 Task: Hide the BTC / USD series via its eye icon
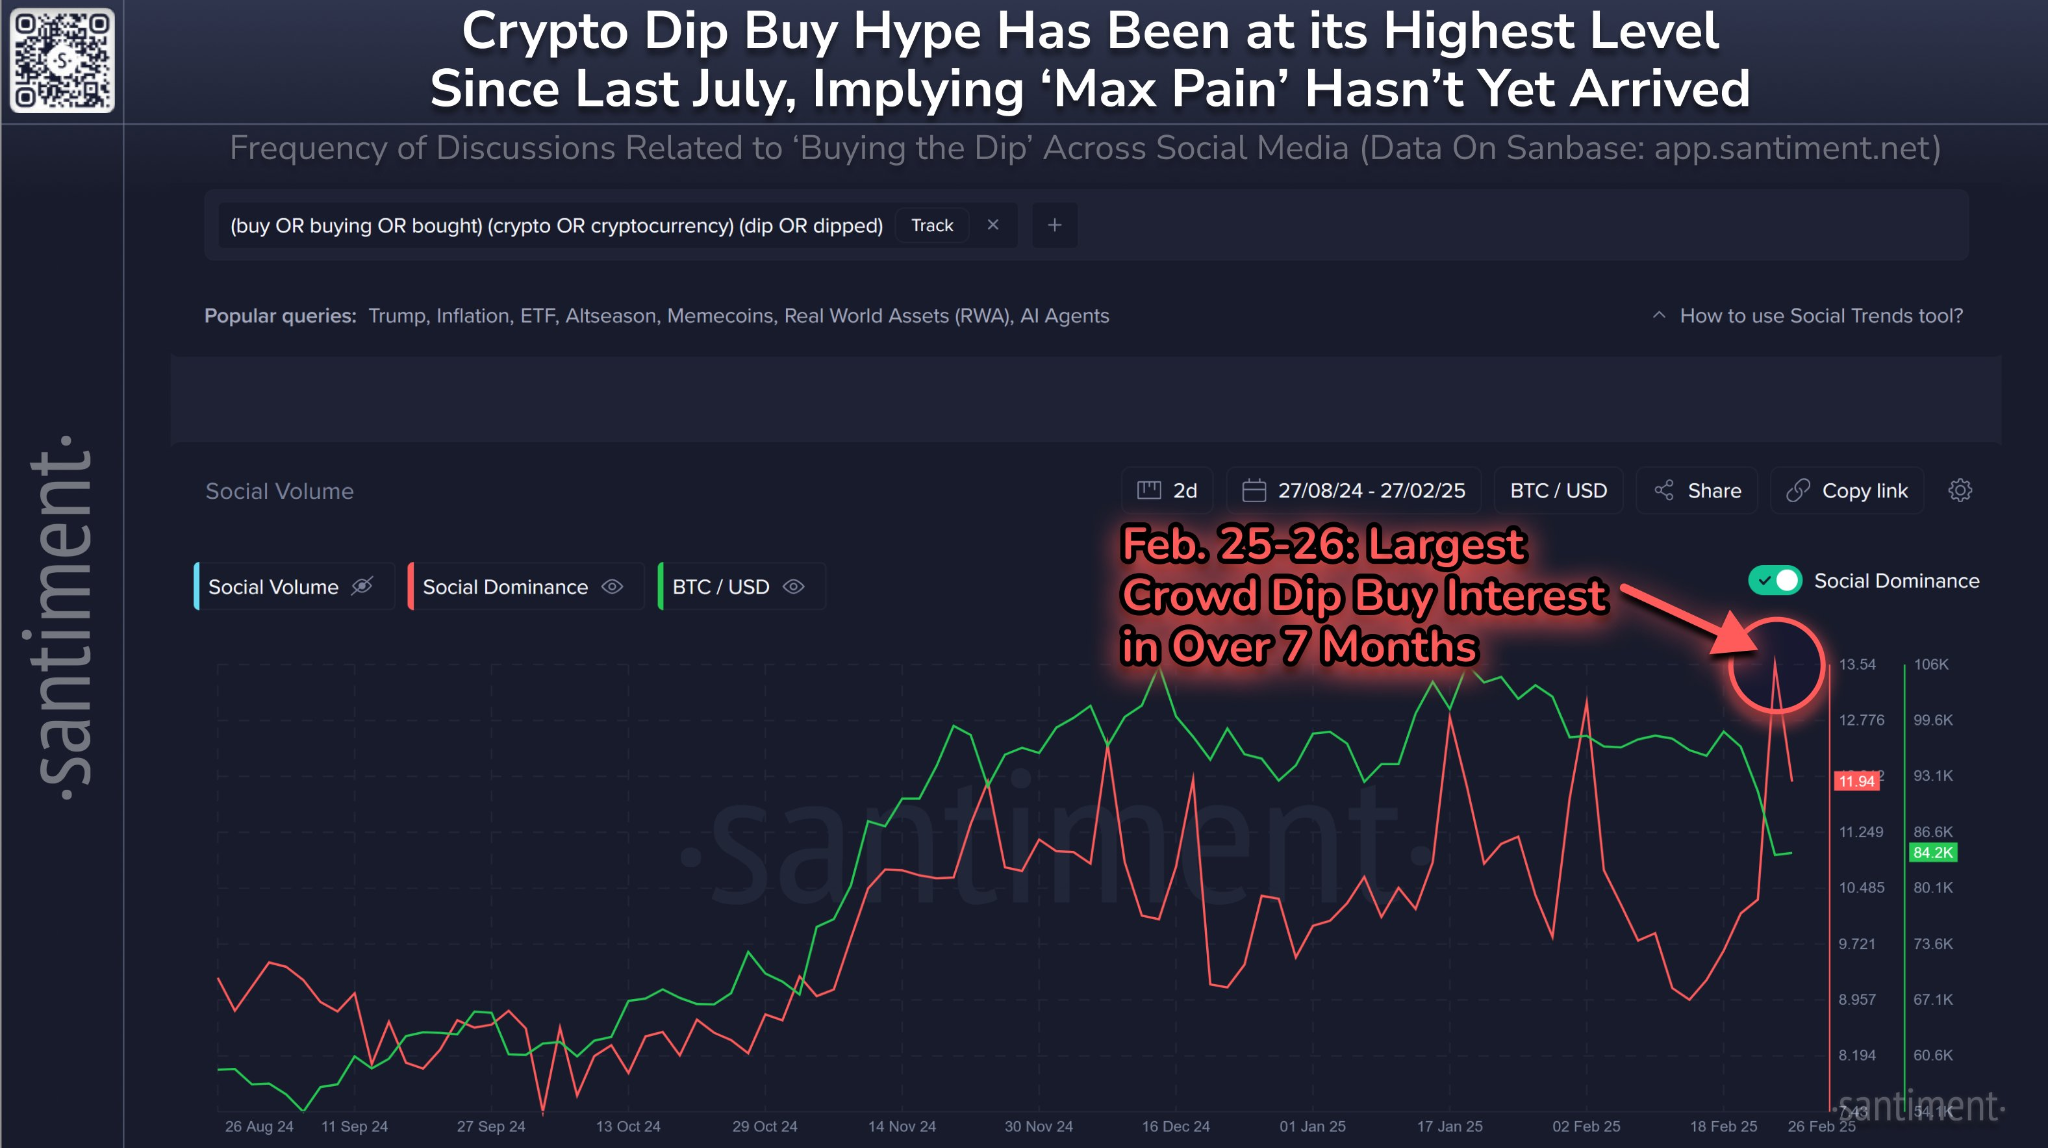(x=793, y=586)
